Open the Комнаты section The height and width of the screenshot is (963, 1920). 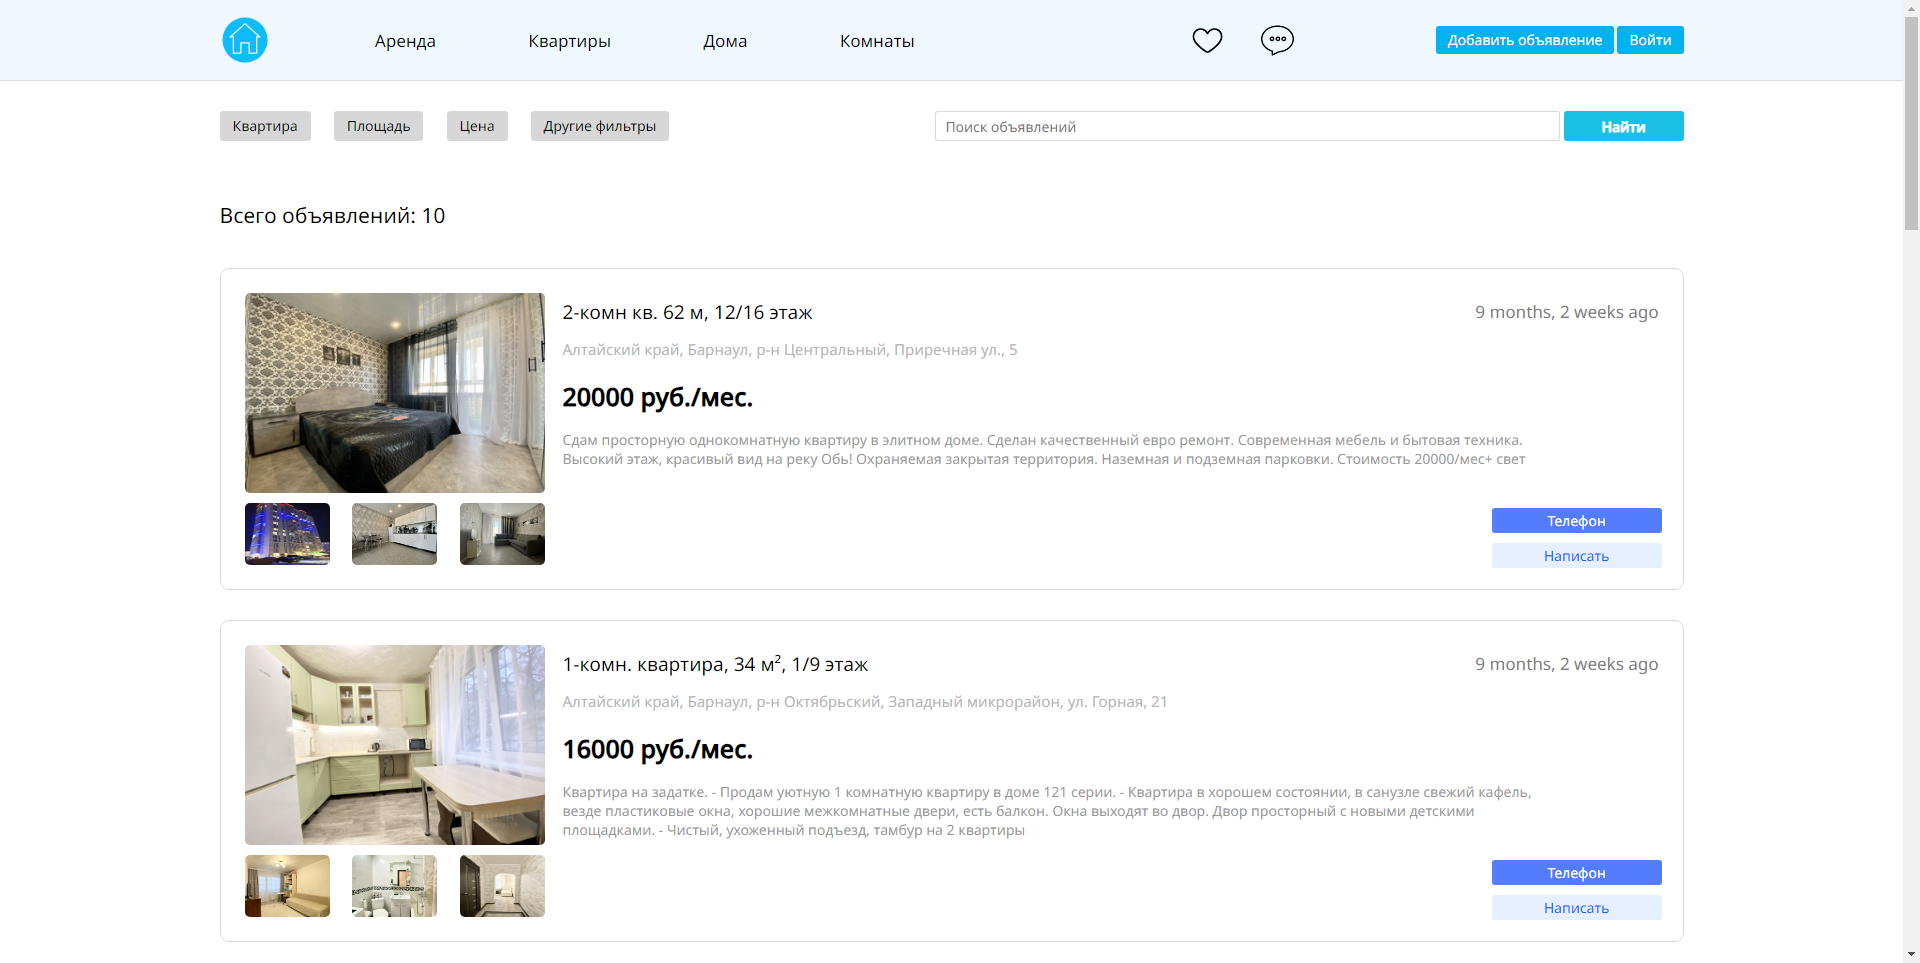tap(877, 41)
